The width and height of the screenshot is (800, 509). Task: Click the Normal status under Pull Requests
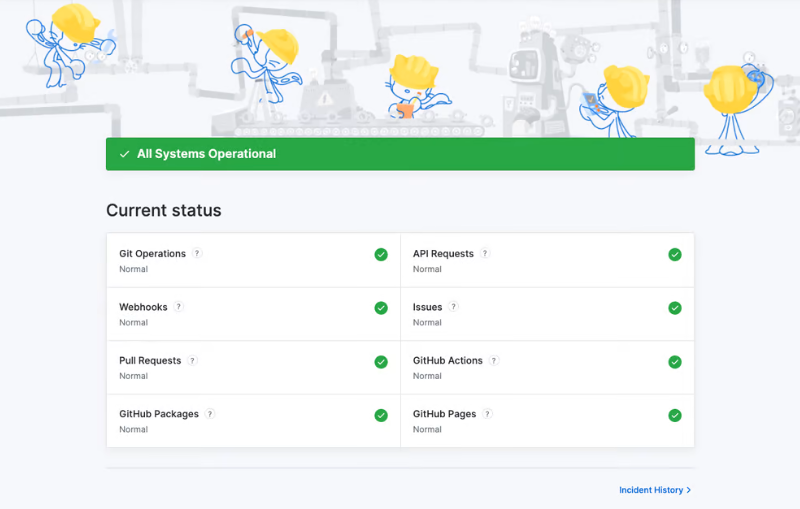[x=134, y=376]
